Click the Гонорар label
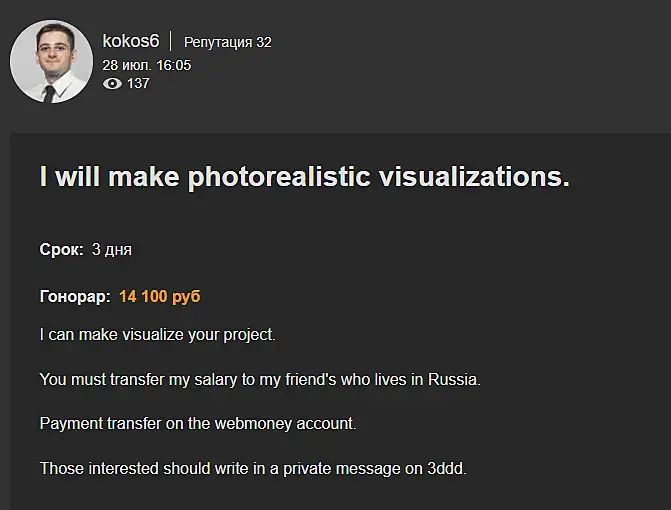This screenshot has width=671, height=510. point(74,297)
